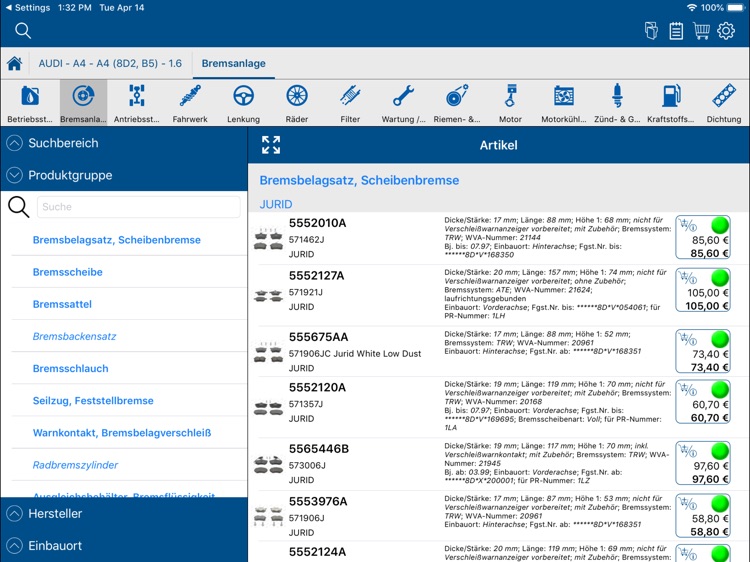Select Bremsbackensatz product group
The width and height of the screenshot is (750, 562).
pyautogui.click(x=75, y=336)
